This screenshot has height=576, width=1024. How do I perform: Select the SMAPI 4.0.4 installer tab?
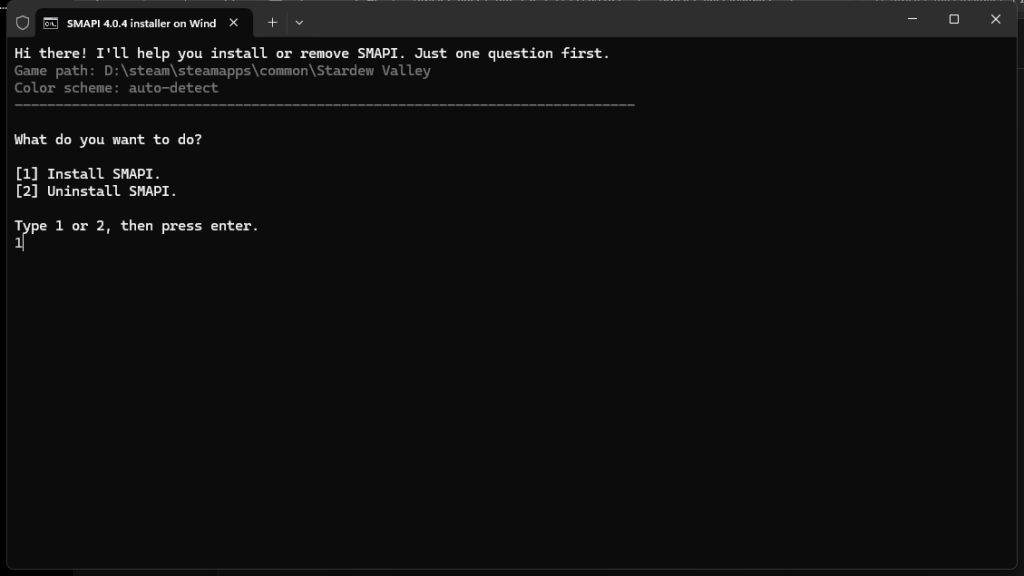tap(140, 23)
